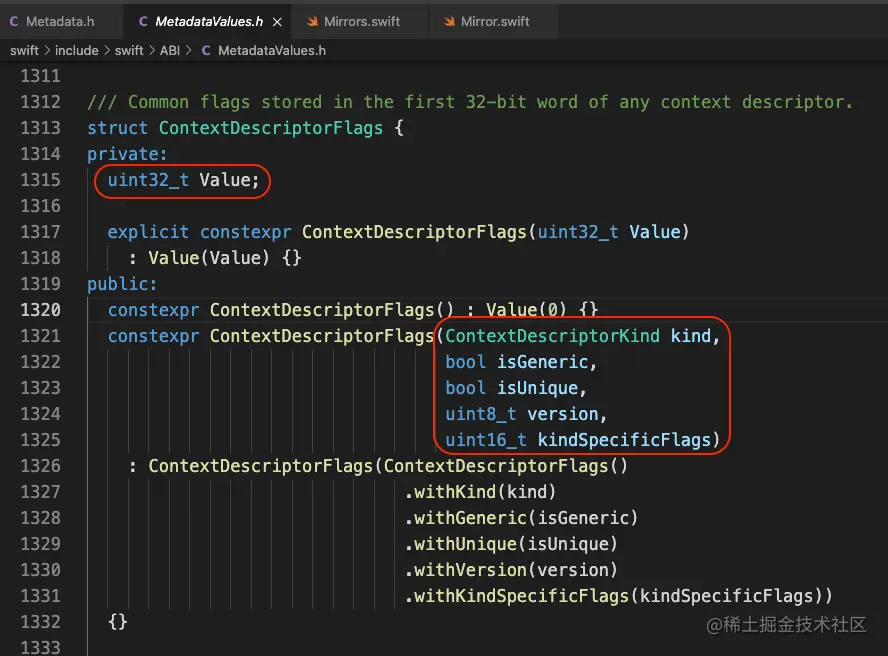Click 'bool isGeneric,' parameter
This screenshot has height=656, width=888.
click(x=521, y=362)
